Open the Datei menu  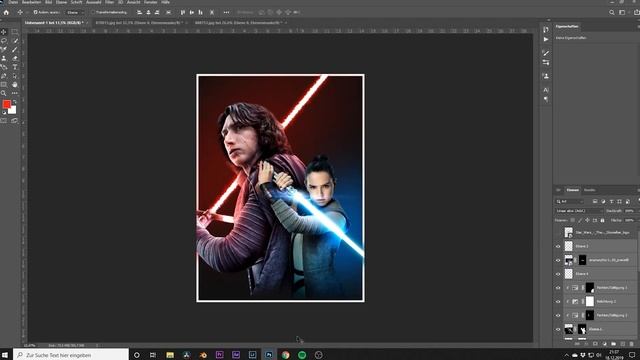[x=13, y=2]
